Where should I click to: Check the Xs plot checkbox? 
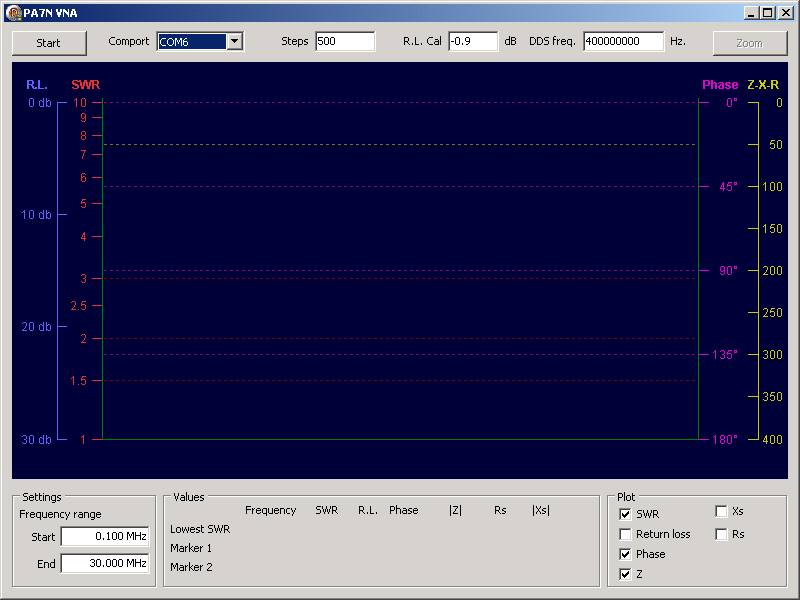pos(721,511)
